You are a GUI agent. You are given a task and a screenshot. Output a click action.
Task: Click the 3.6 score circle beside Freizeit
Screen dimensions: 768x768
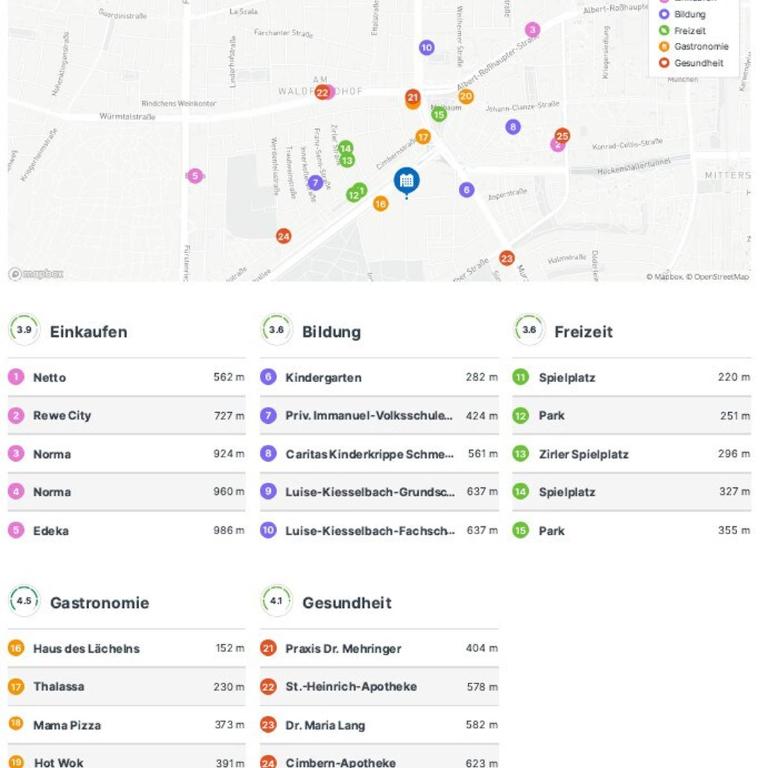529,330
